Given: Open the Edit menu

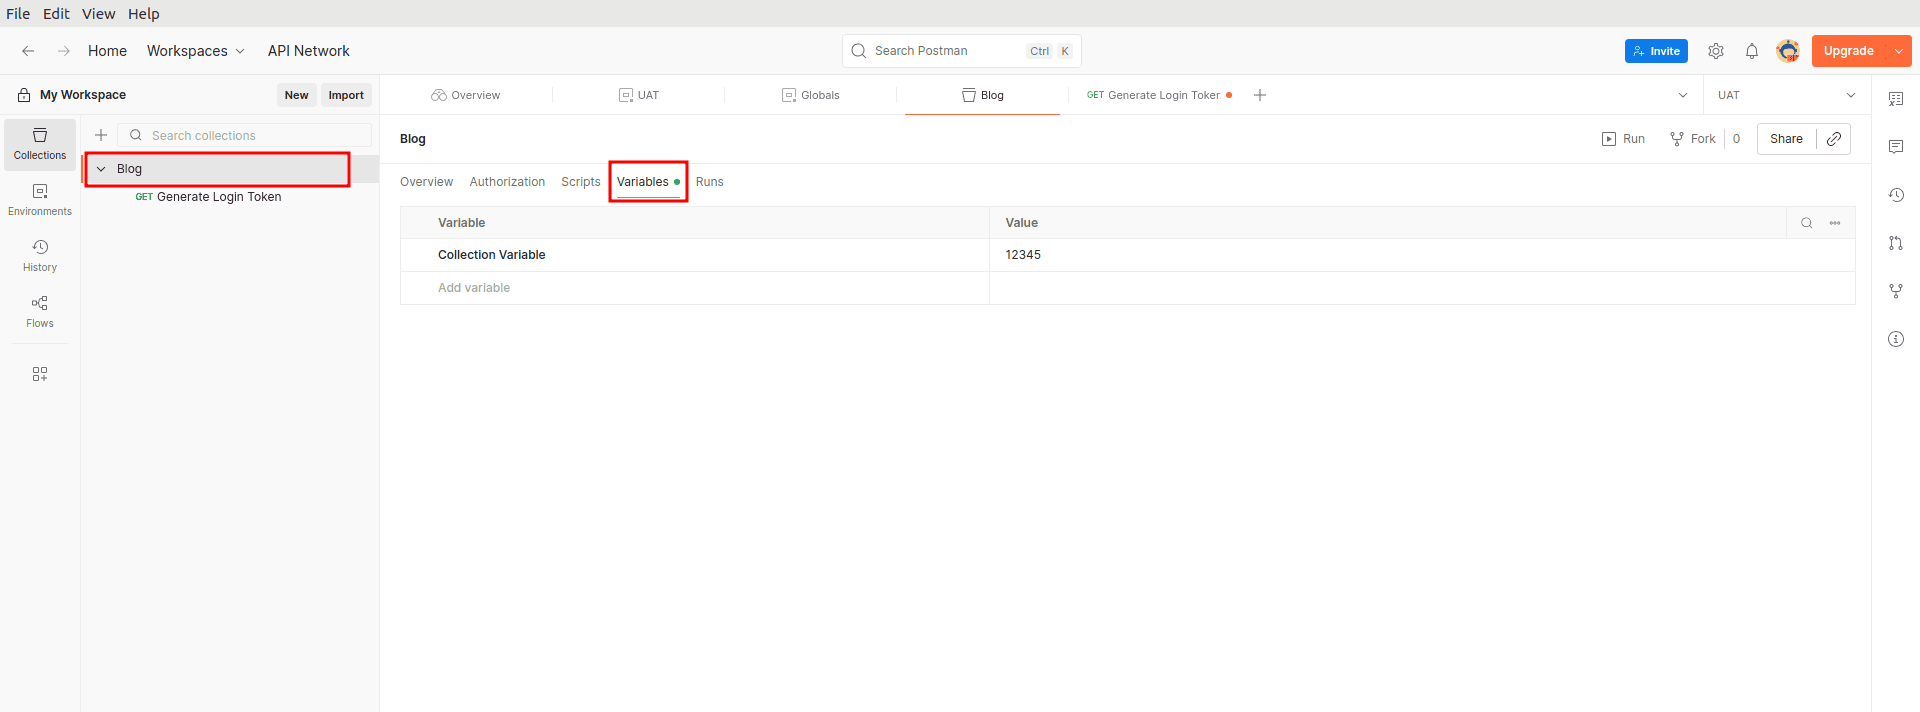Looking at the screenshot, I should coord(56,14).
